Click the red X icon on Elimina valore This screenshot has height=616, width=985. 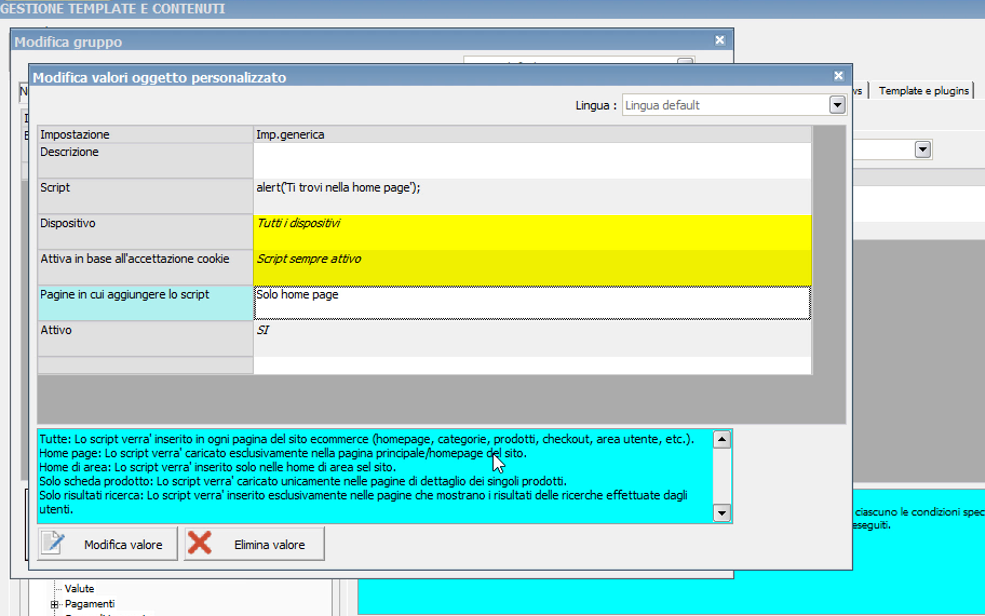(x=200, y=544)
